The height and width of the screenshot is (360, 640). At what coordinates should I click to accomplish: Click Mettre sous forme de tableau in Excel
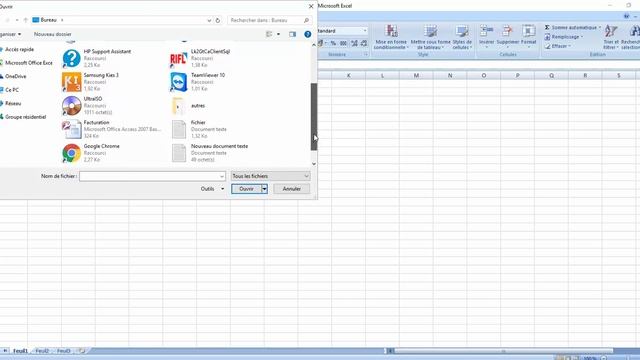(430, 37)
